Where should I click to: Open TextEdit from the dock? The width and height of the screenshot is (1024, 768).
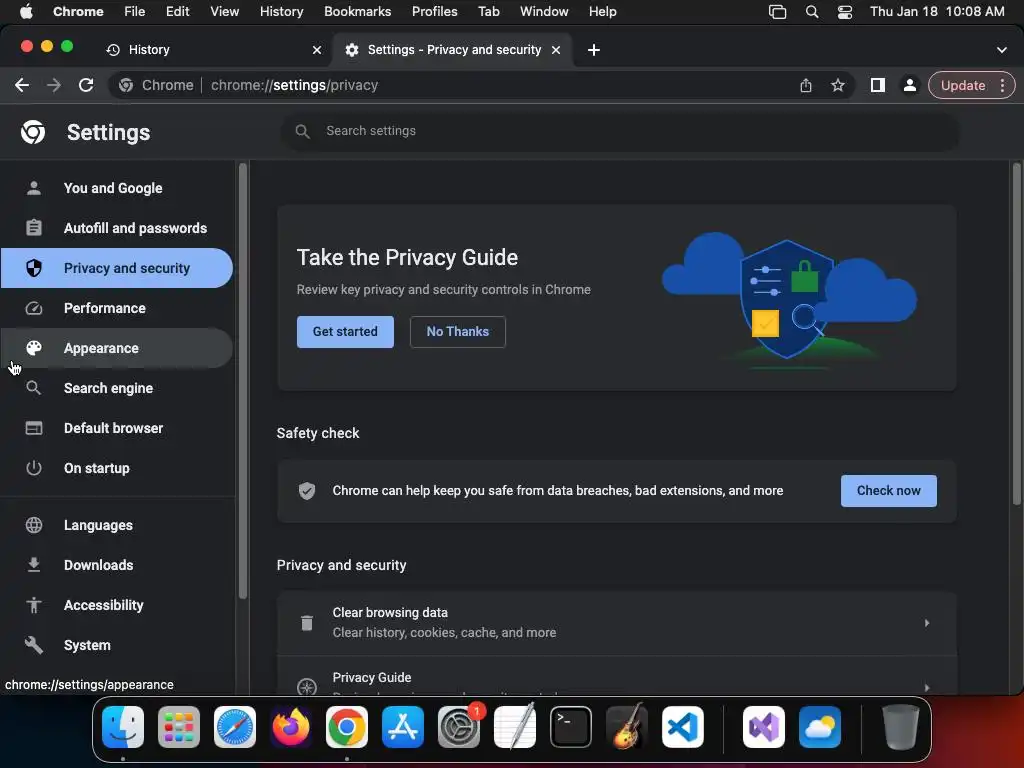point(515,727)
